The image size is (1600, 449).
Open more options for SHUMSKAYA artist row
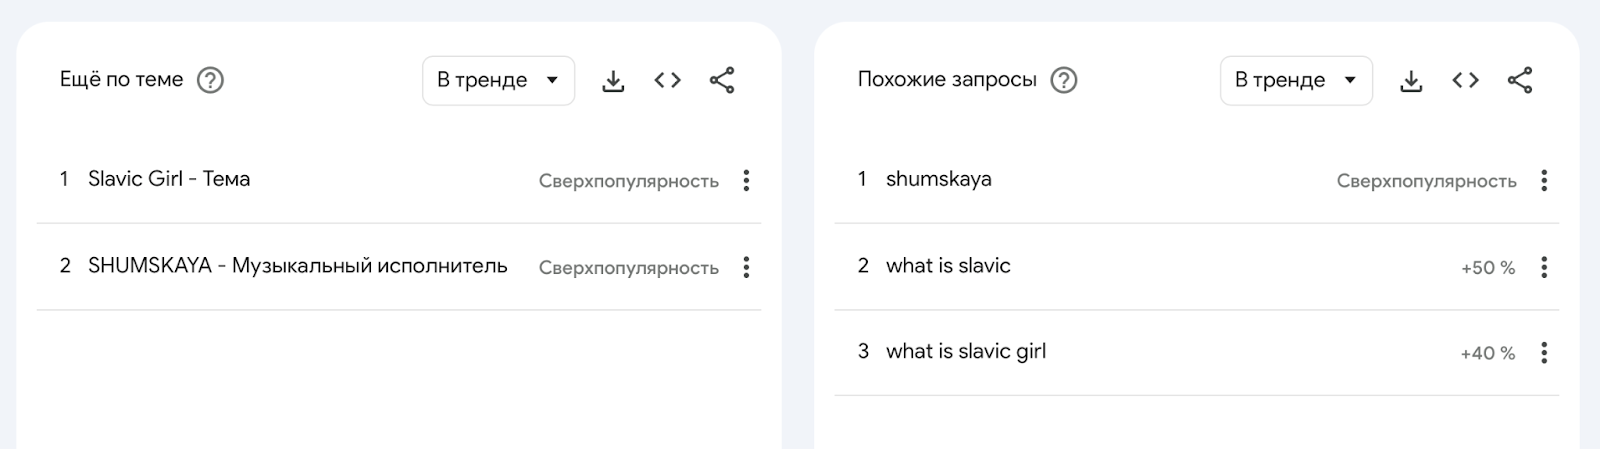coord(746,267)
